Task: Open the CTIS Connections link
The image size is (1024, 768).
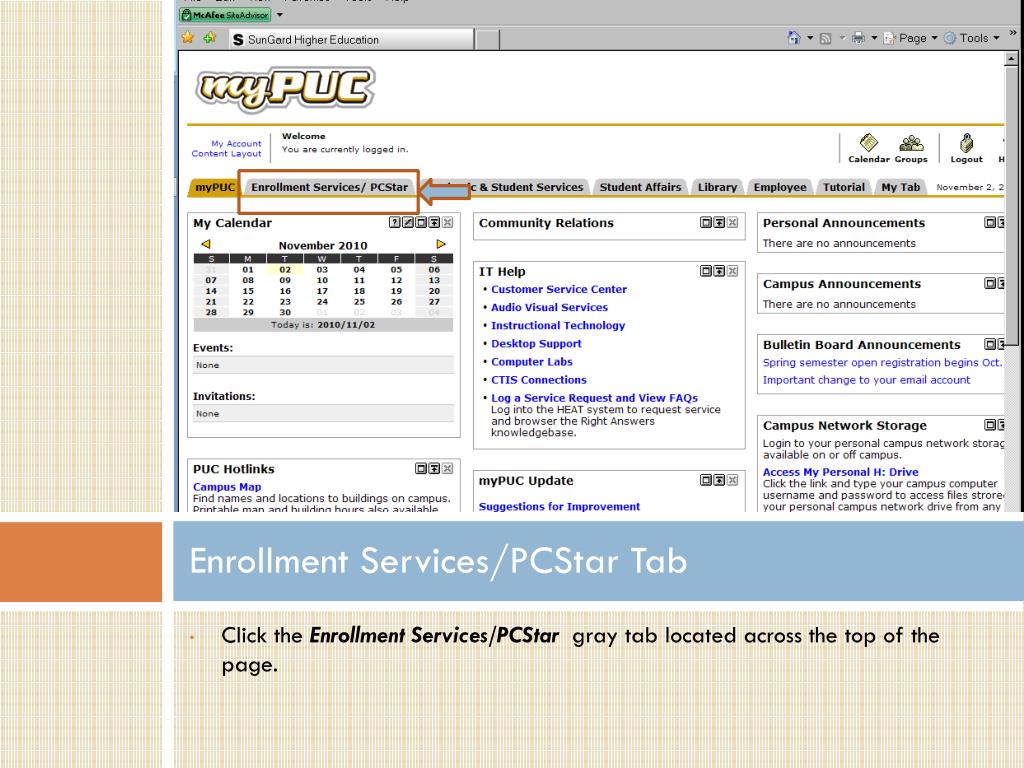Action: point(539,379)
